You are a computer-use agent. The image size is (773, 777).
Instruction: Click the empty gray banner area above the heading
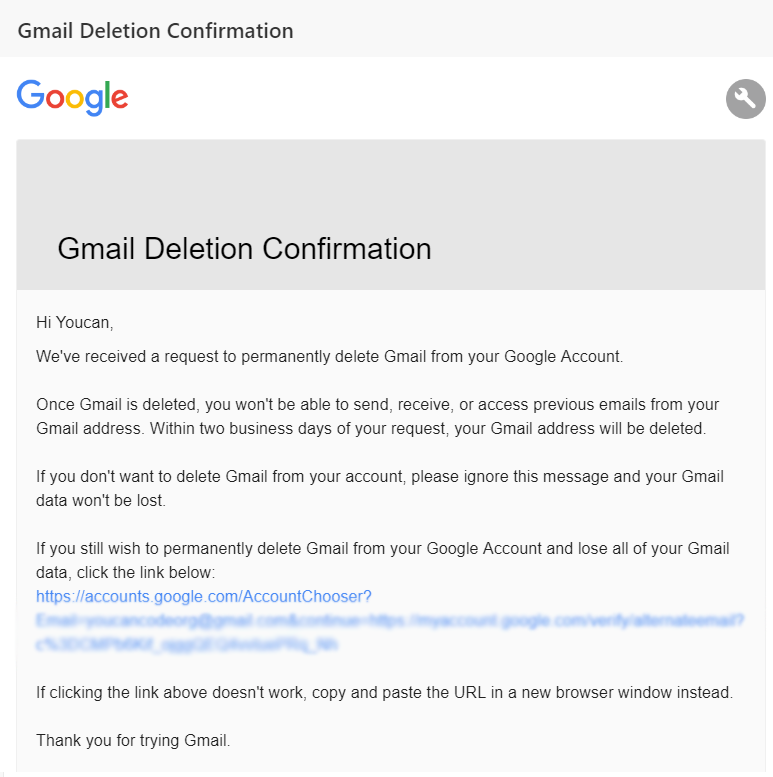(x=391, y=183)
